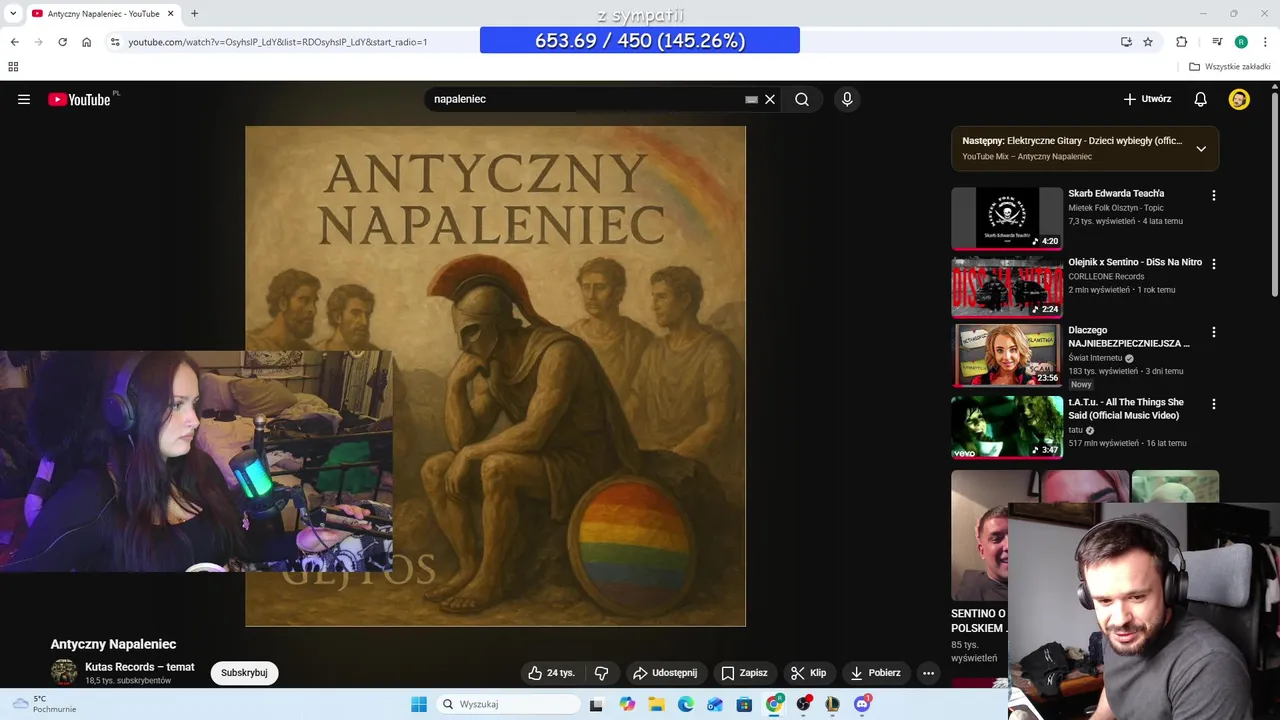Click the browser address bar URL
1280x720 pixels.
(x=277, y=42)
